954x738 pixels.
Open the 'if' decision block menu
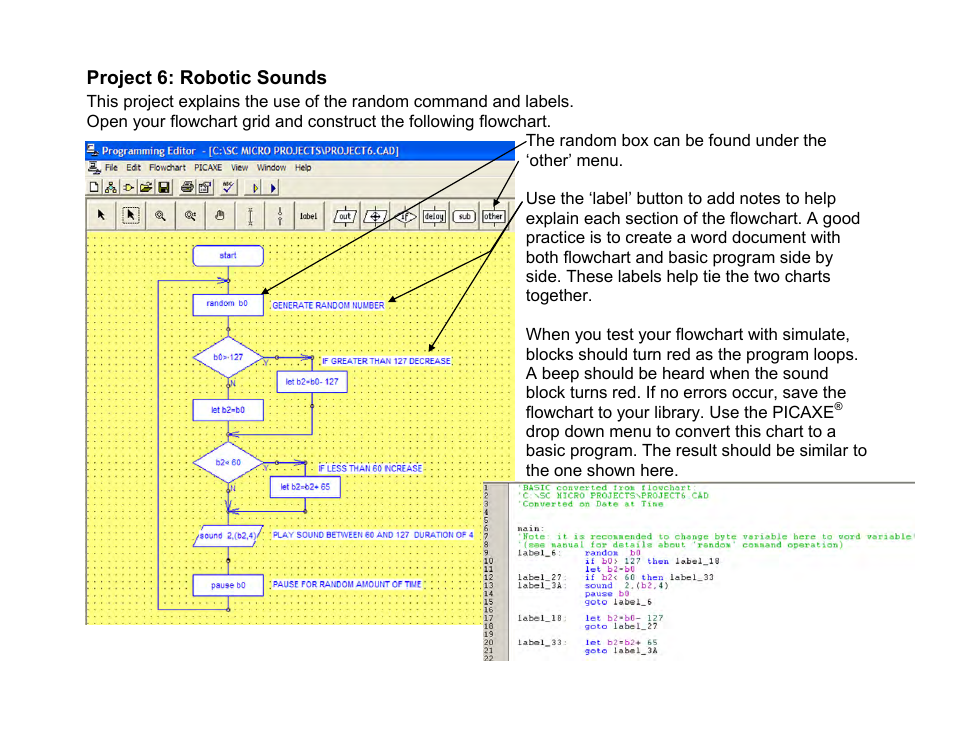tap(405, 216)
